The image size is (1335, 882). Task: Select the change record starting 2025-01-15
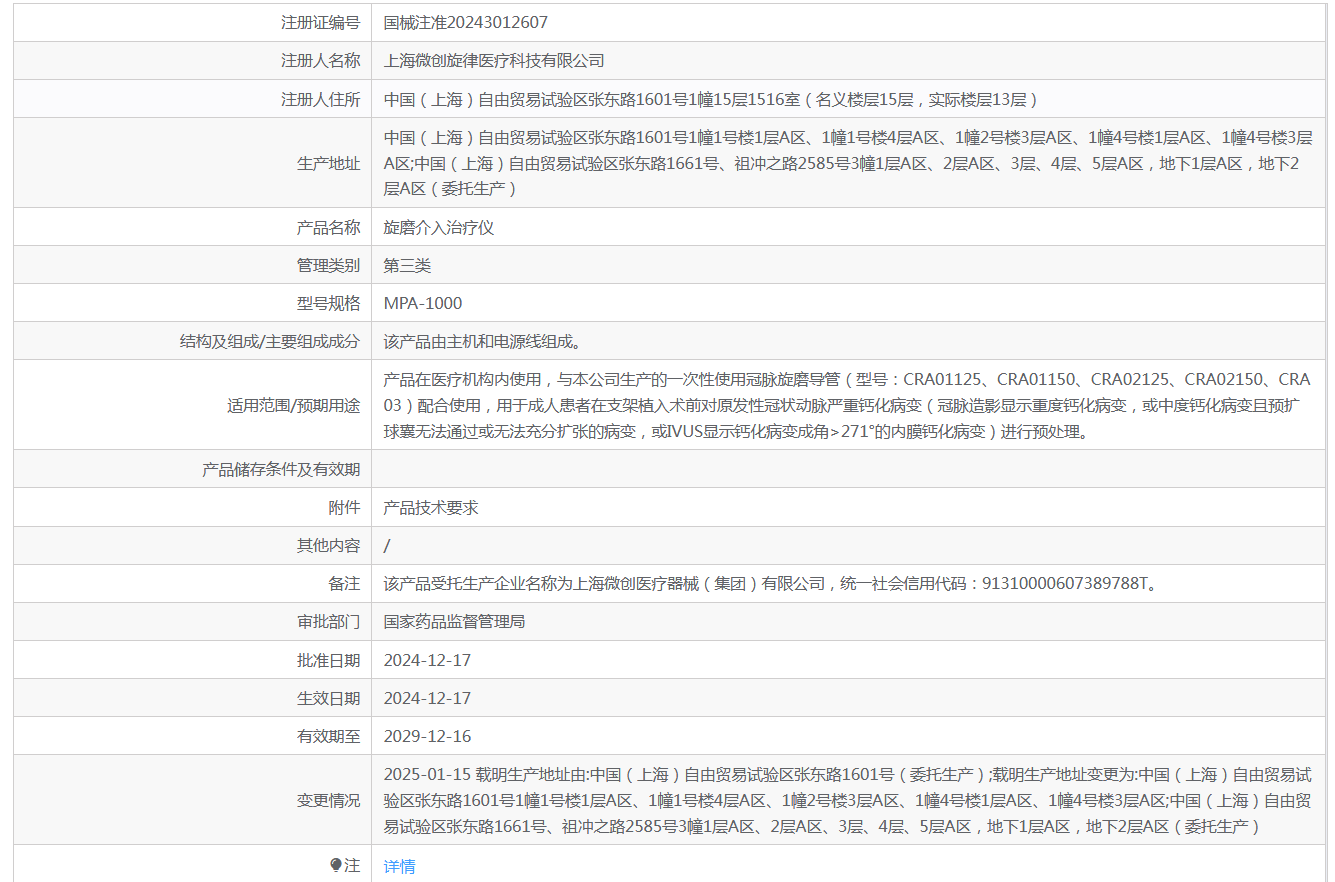(x=847, y=800)
